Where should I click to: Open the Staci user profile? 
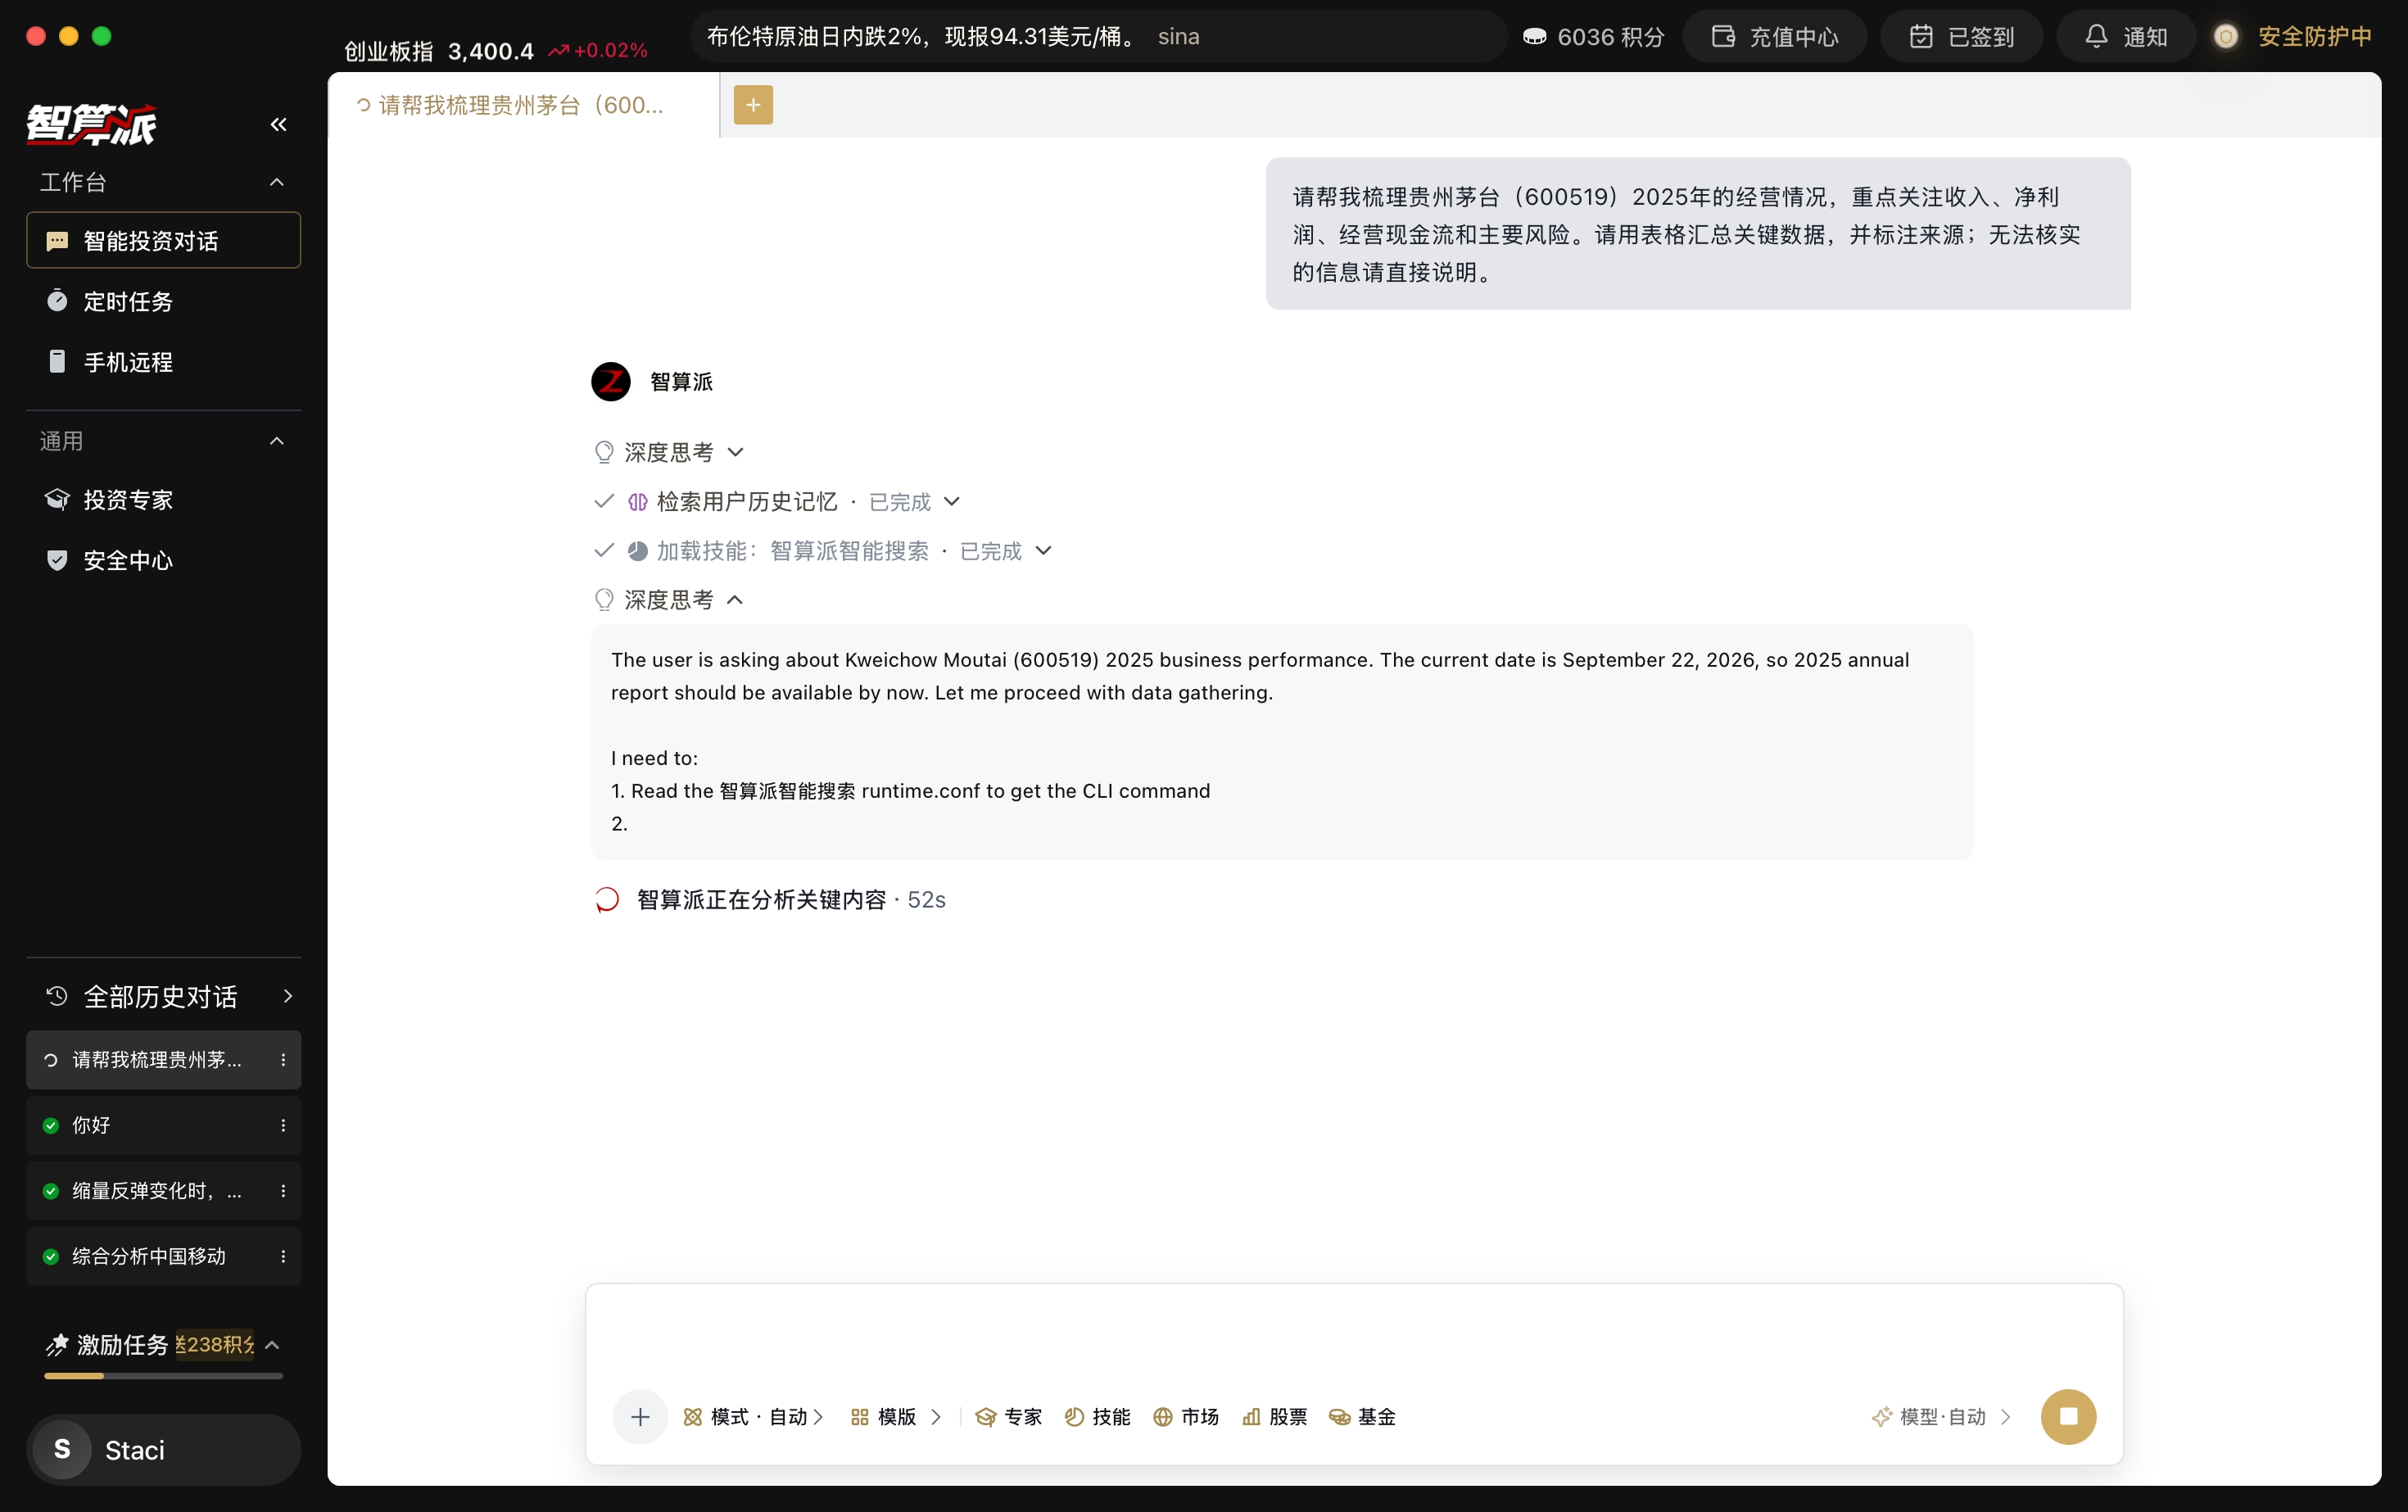(163, 1450)
